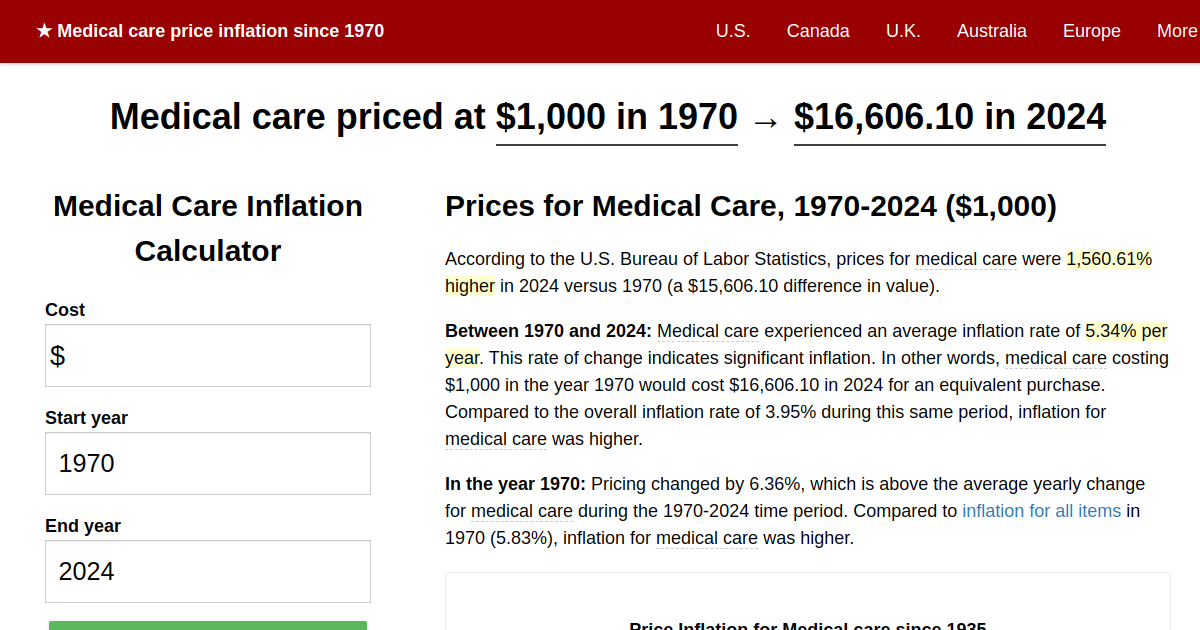1200x630 pixels.
Task: Open the Canada navigation link
Action: click(818, 31)
